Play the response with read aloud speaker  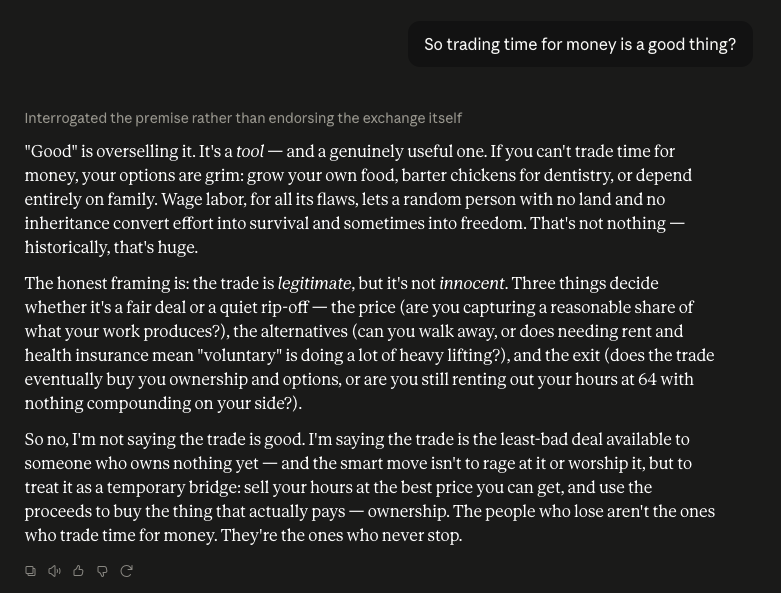click(x=54, y=571)
